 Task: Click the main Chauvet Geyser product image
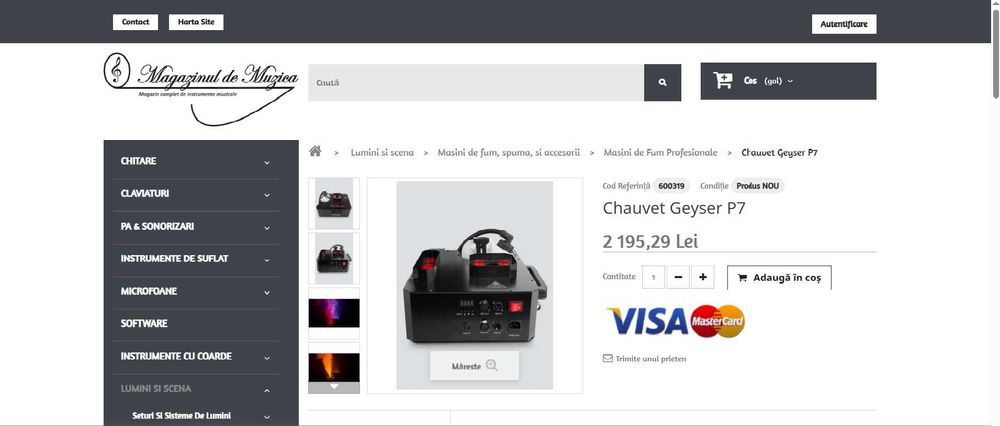474,285
